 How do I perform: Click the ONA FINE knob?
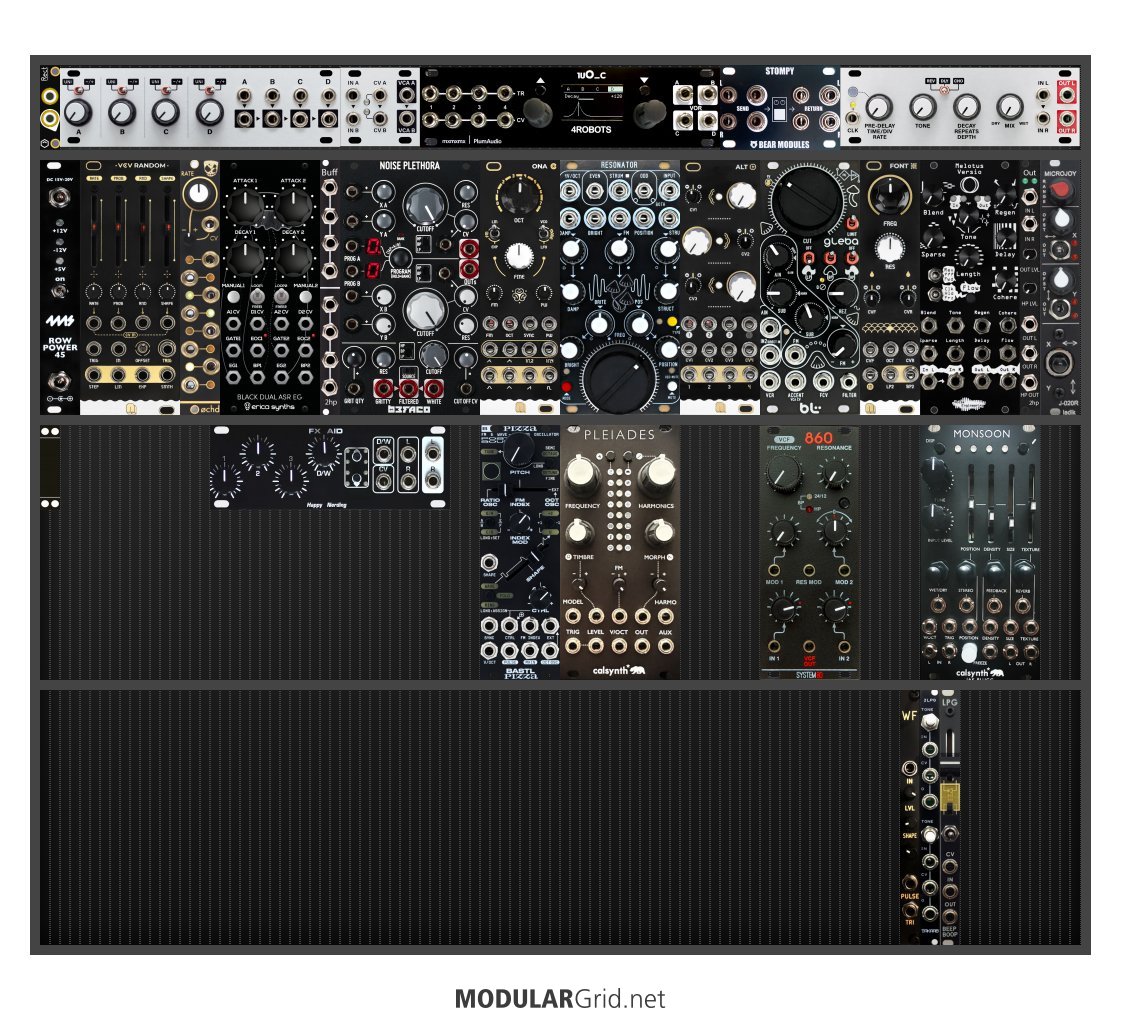(x=519, y=257)
